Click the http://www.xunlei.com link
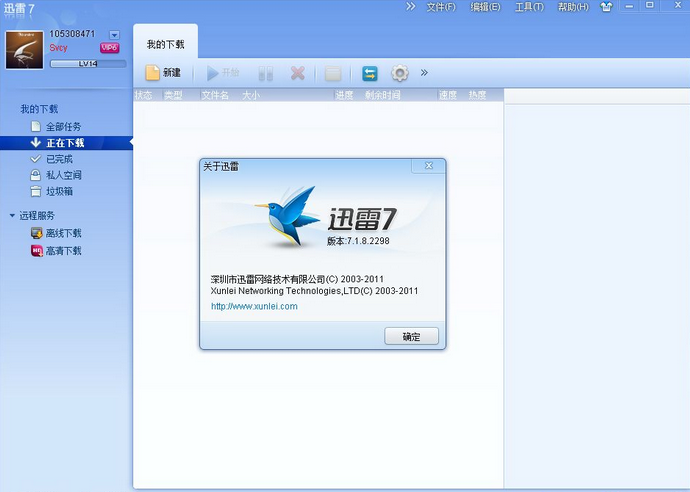The height and width of the screenshot is (492, 690). pyautogui.click(x=254, y=306)
